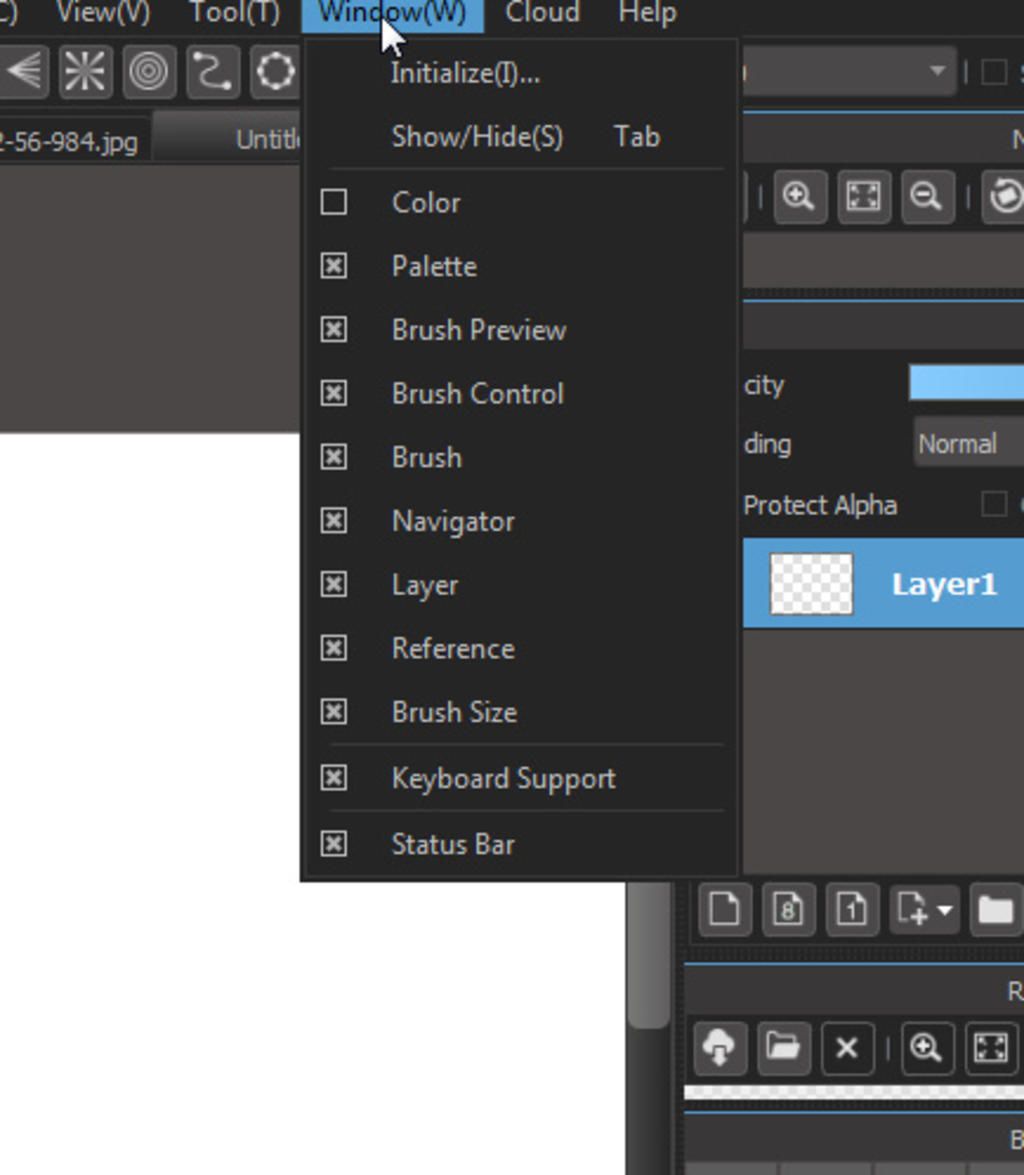
Task: Fit reference image to panel
Action: click(991, 1048)
